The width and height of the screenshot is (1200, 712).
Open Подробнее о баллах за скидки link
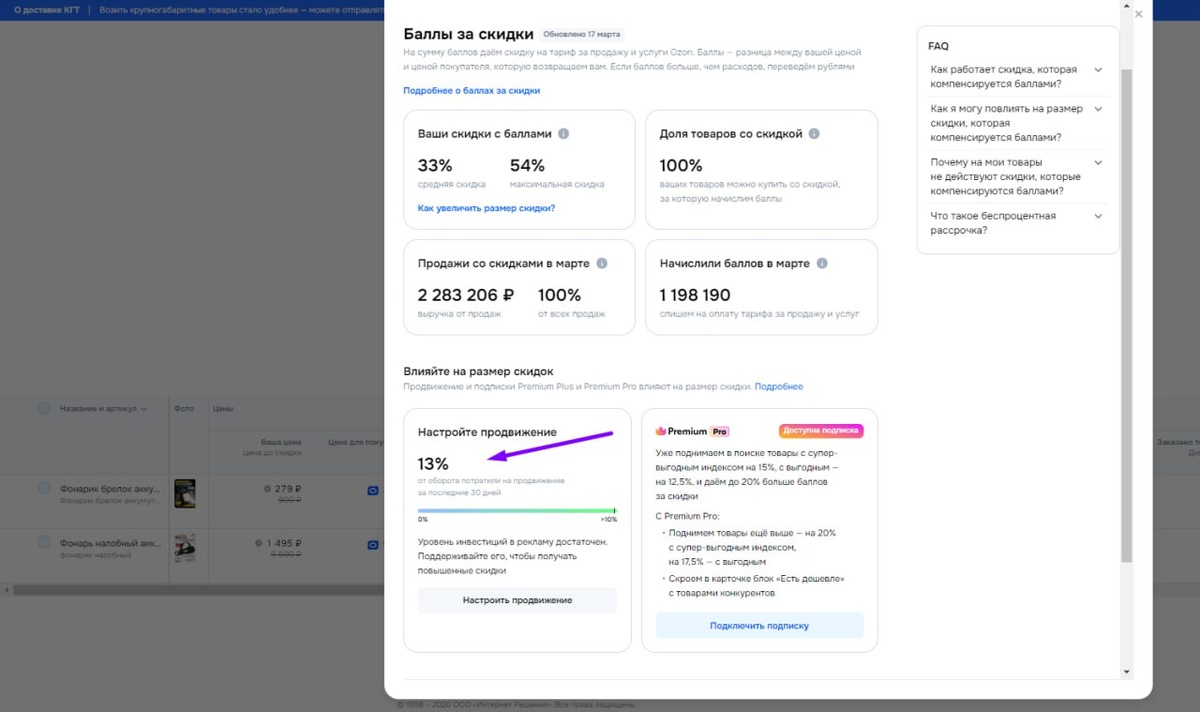471,90
